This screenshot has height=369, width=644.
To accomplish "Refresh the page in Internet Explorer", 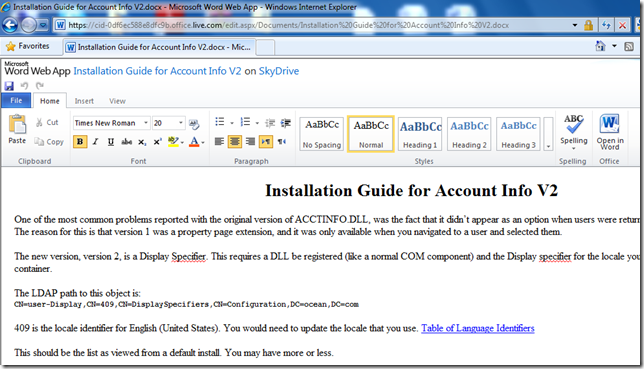I will 606,25.
